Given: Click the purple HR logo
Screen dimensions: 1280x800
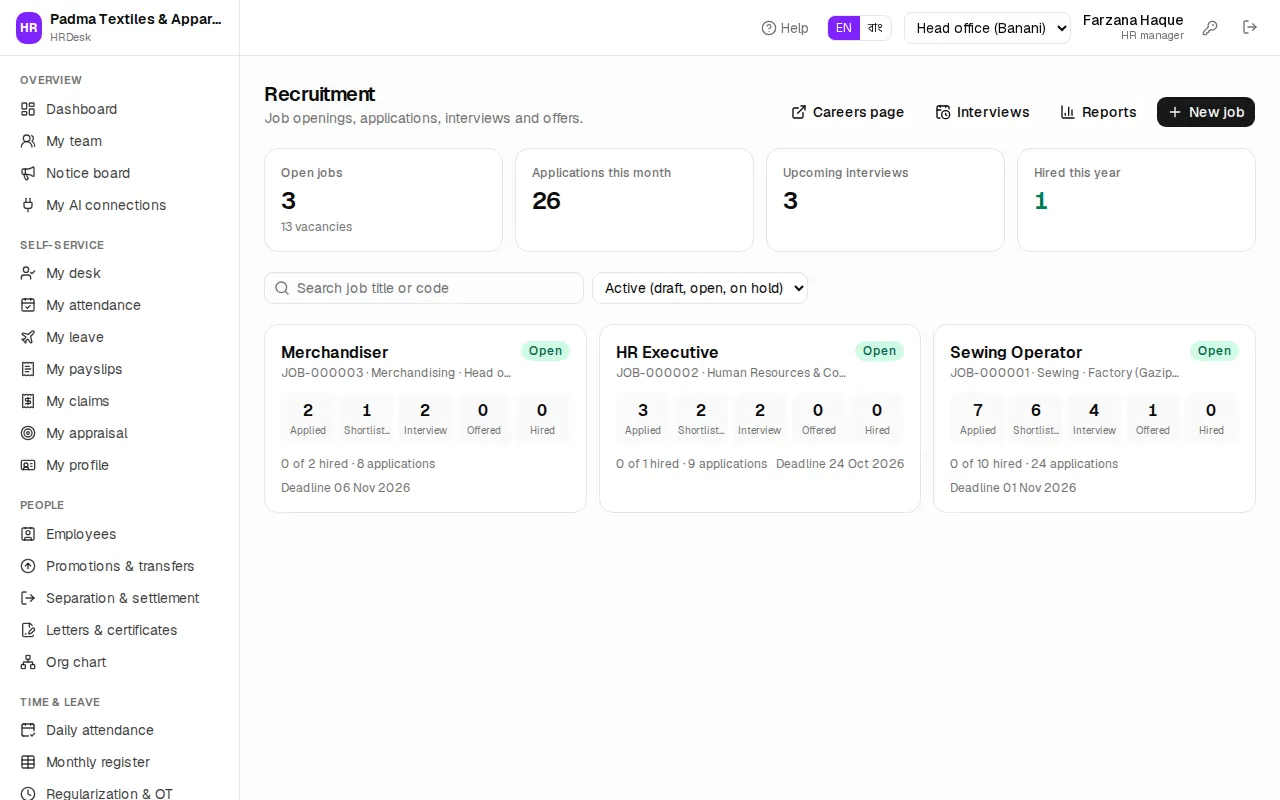Looking at the screenshot, I should (x=29, y=28).
